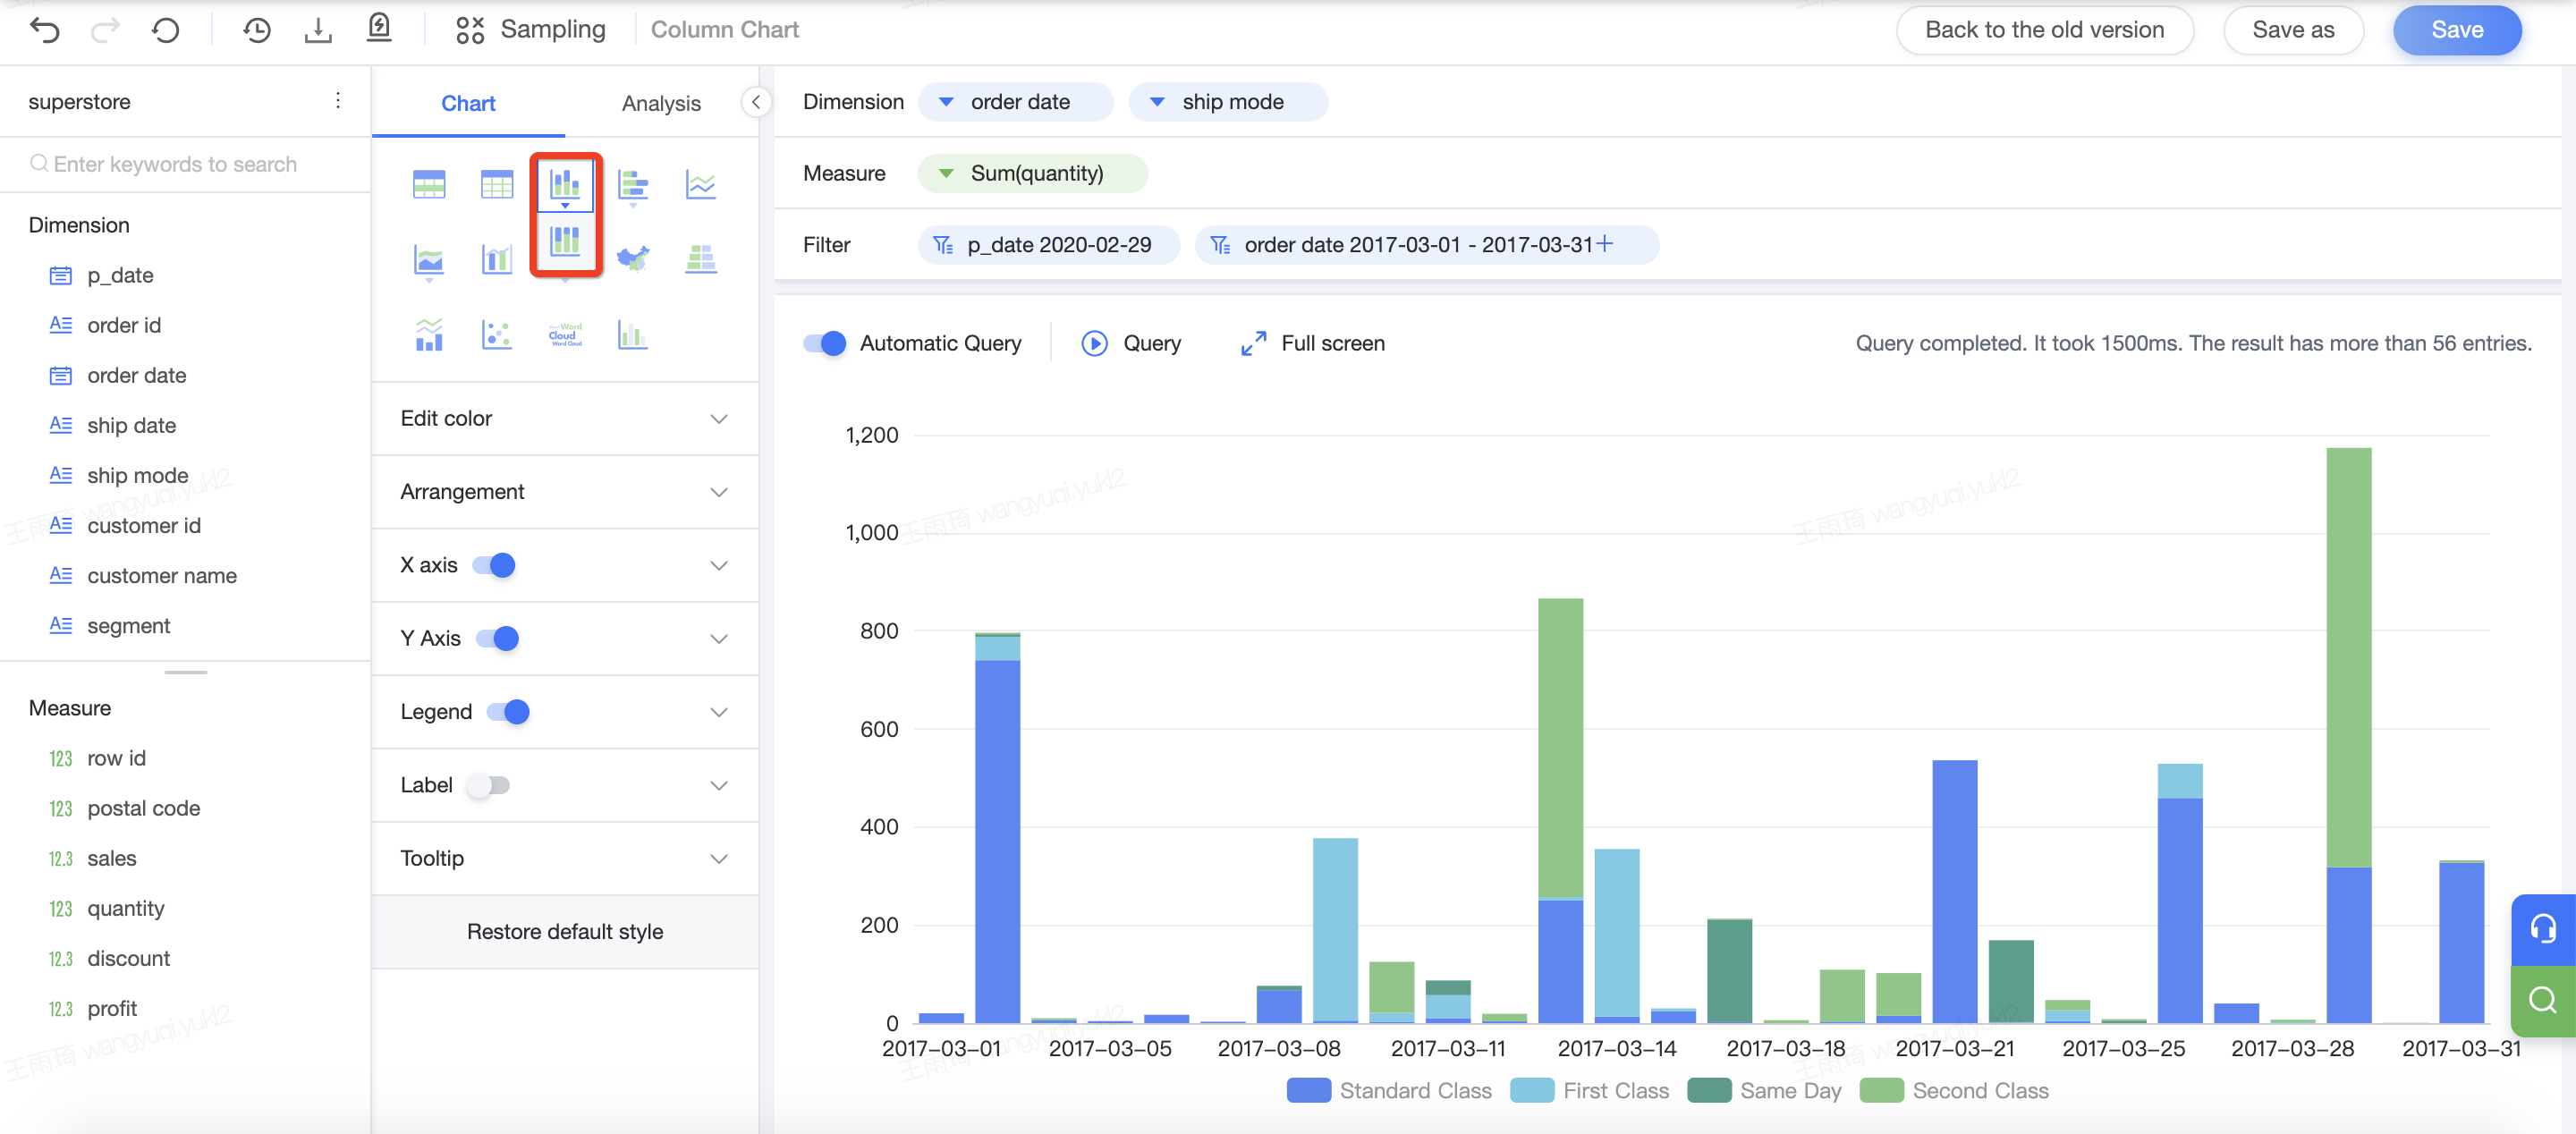Select the China map chart type
This screenshot has width=2576, height=1134.
(x=633, y=259)
